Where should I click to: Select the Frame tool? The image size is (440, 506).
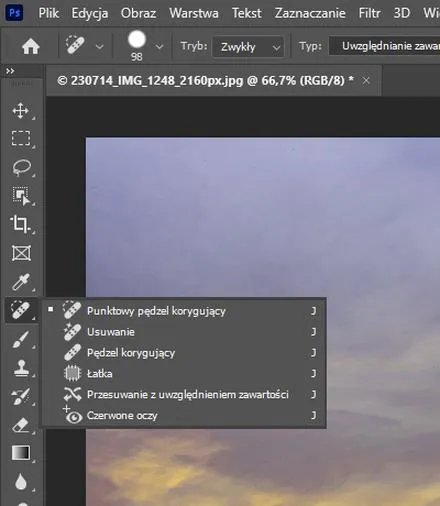coord(21,253)
